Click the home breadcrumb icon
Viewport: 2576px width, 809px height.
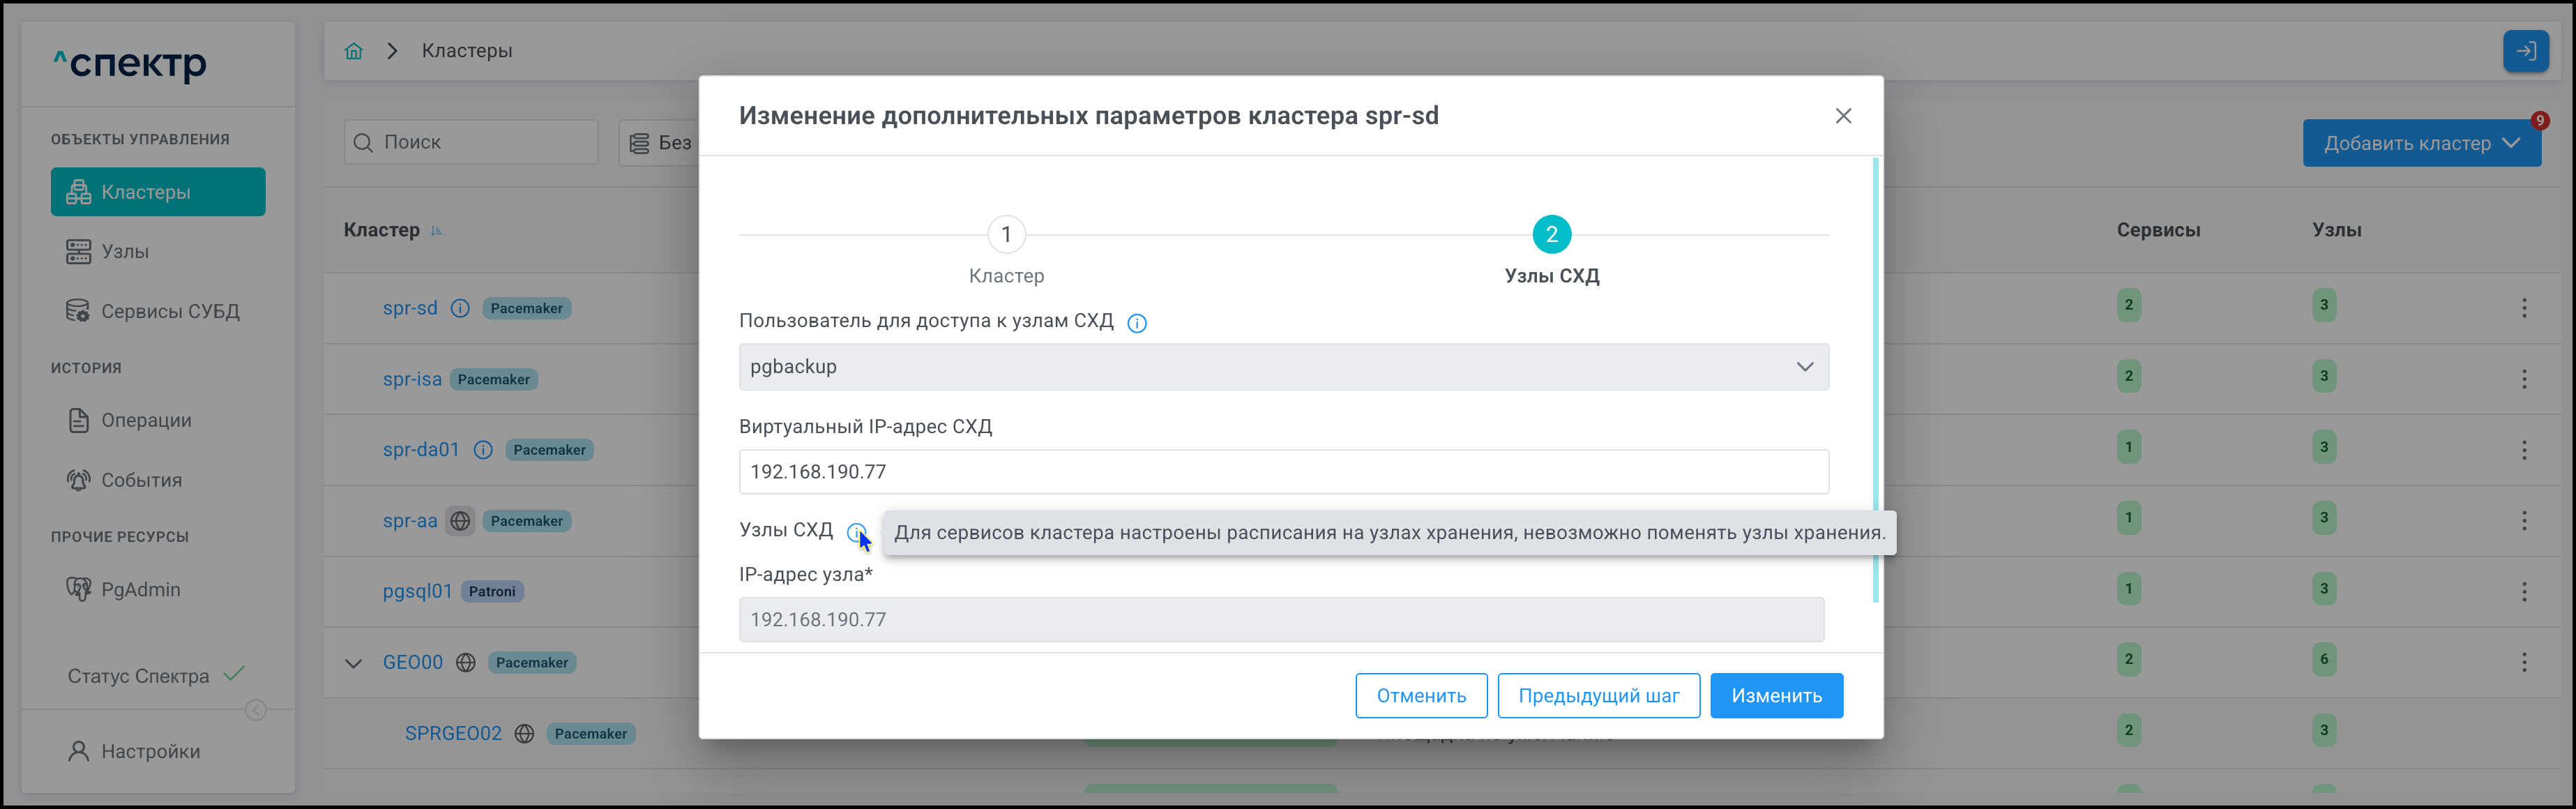click(354, 51)
